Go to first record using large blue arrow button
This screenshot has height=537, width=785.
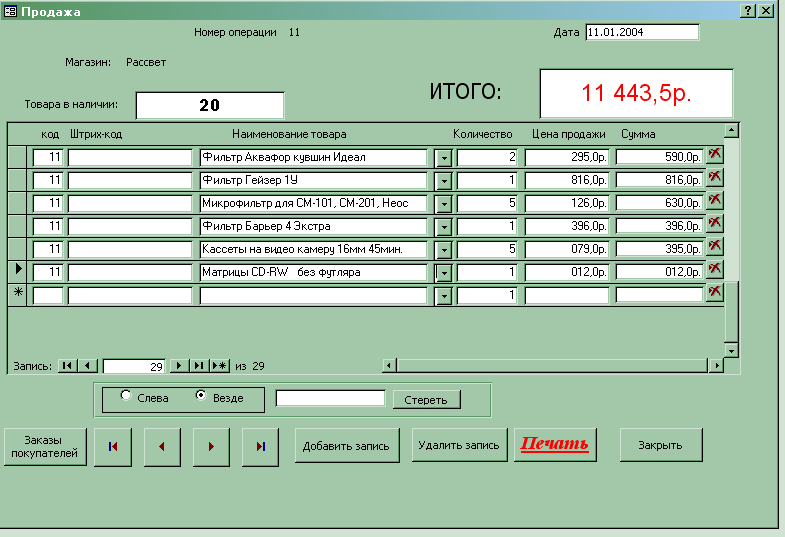(112, 447)
